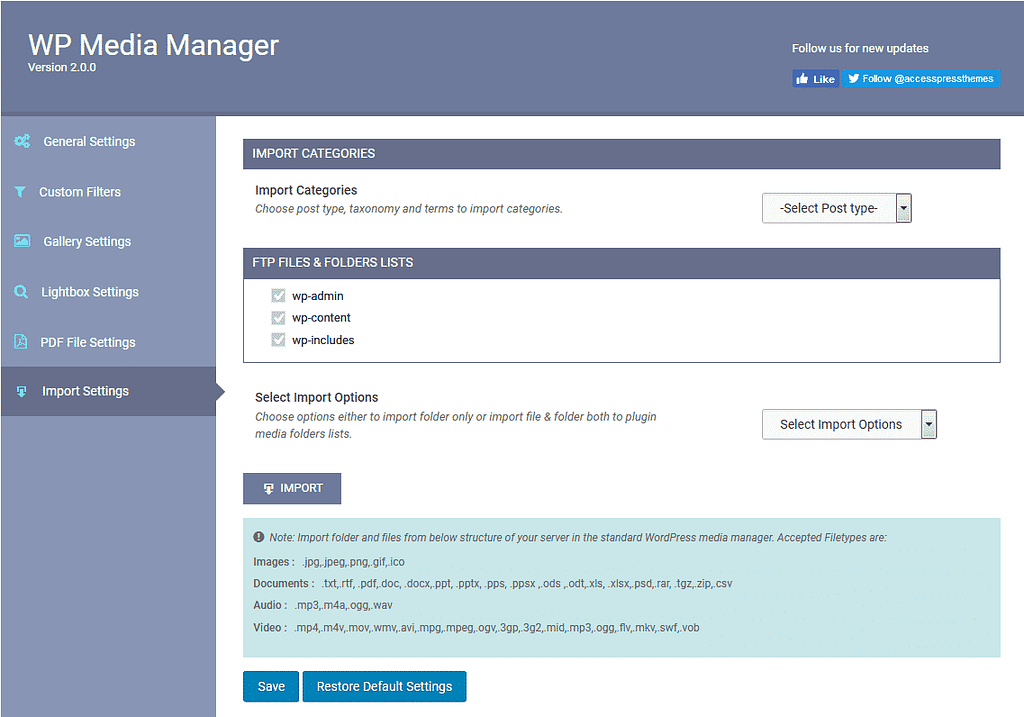
Task: Open Lightbox Settings tab
Action: (x=108, y=291)
